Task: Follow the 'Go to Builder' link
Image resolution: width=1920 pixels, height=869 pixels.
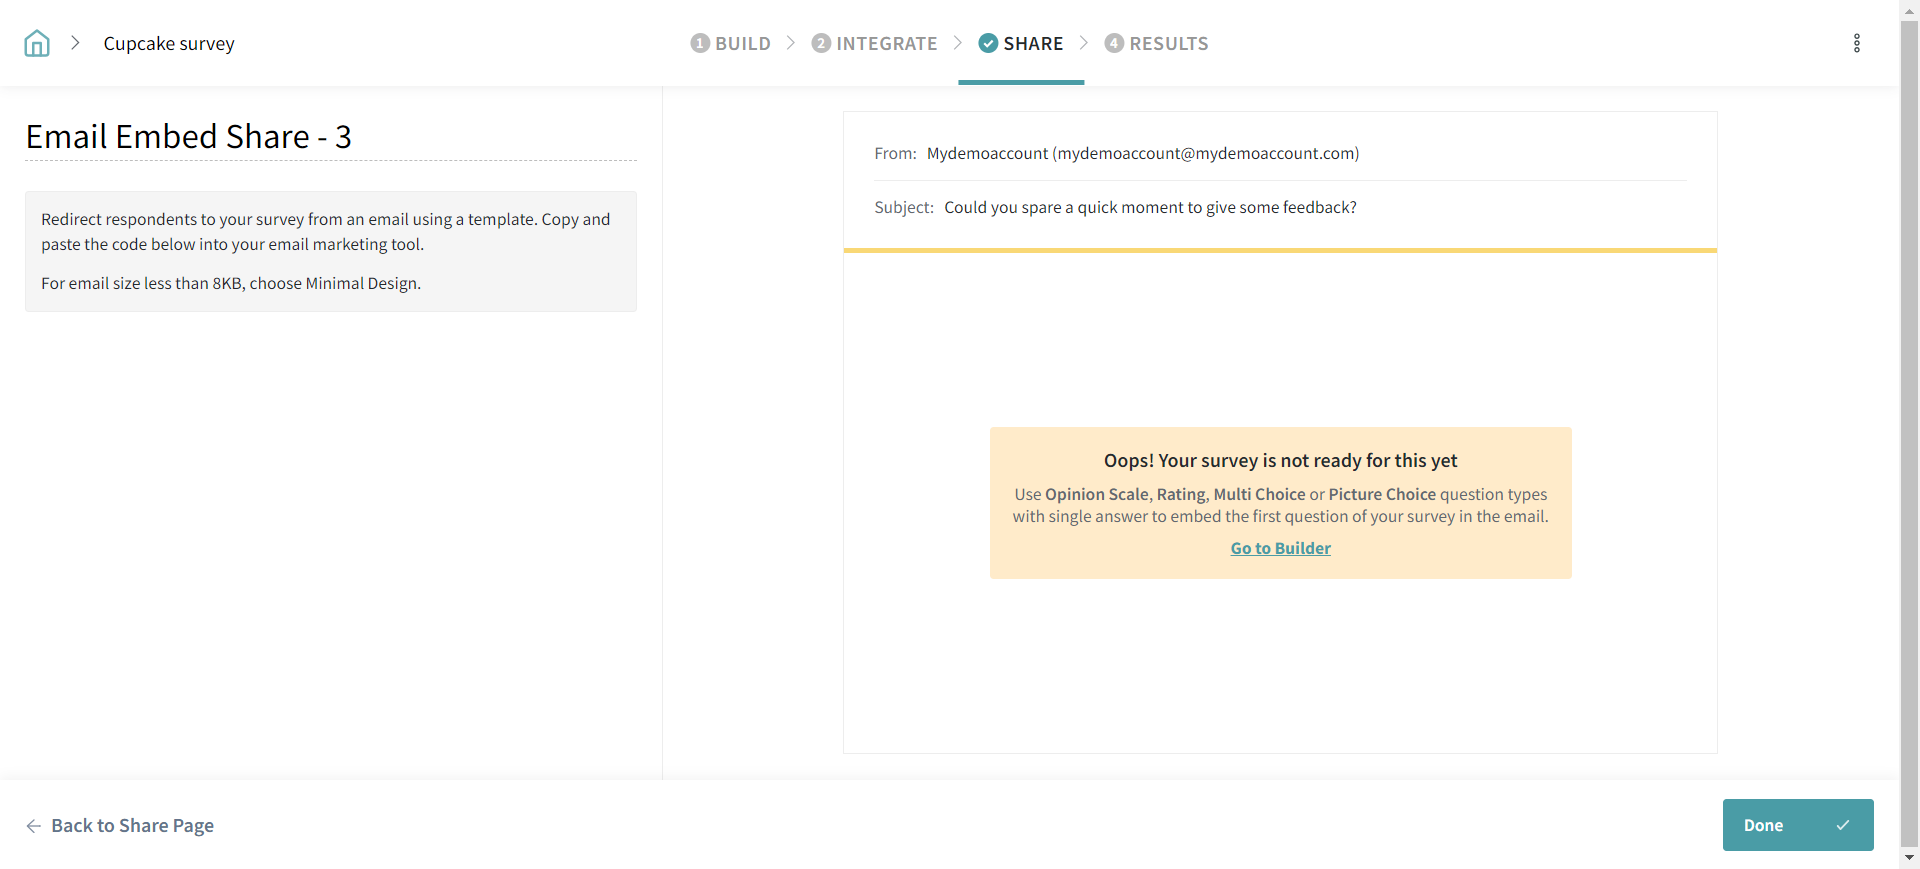Action: coord(1280,548)
